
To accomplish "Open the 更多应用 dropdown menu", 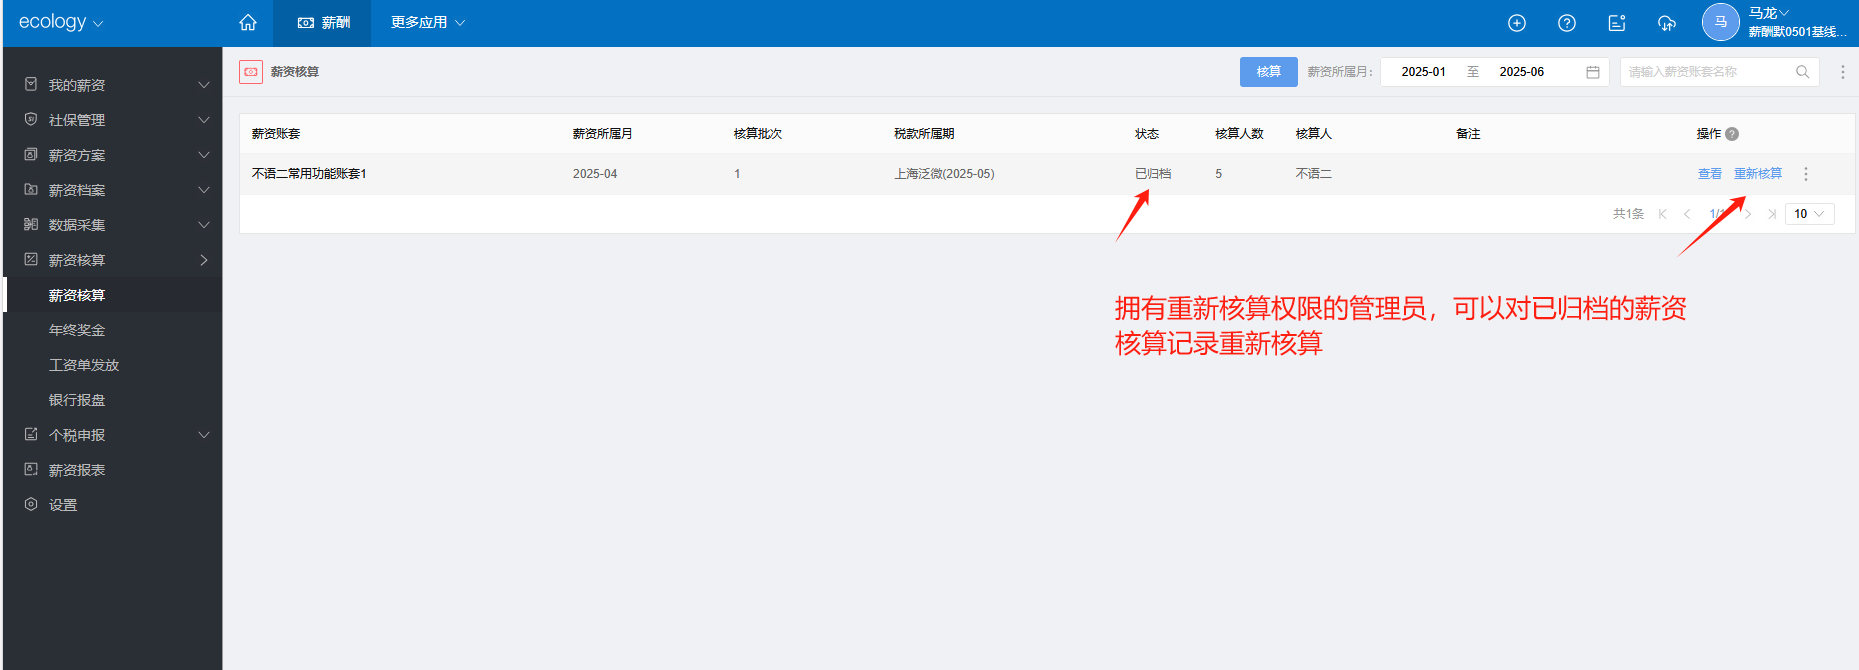I will [428, 22].
